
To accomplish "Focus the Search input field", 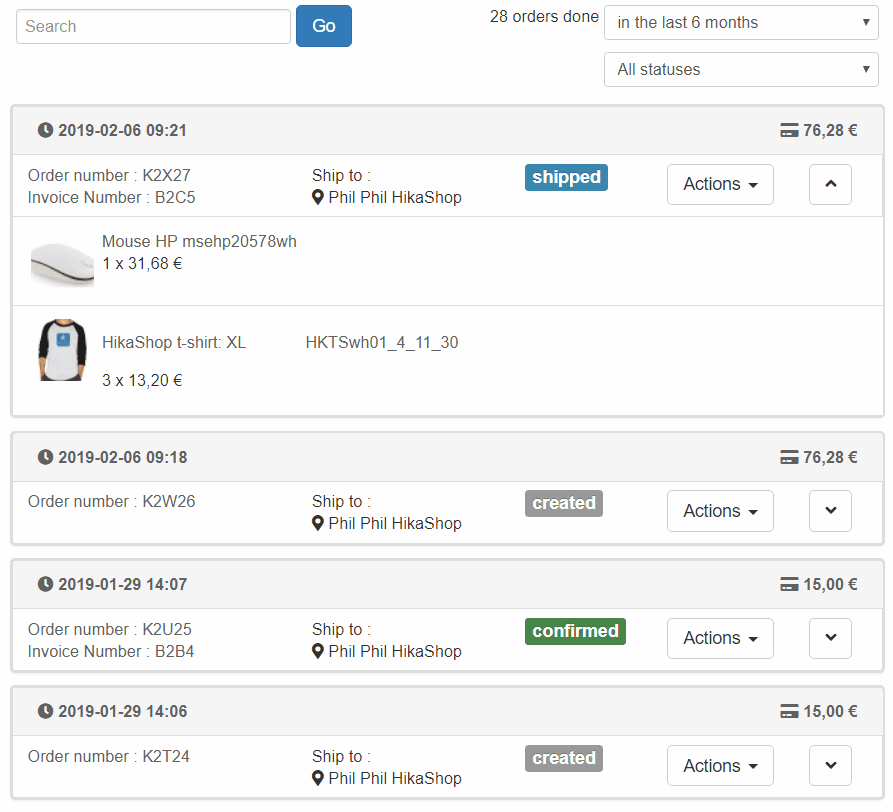I will tap(153, 26).
